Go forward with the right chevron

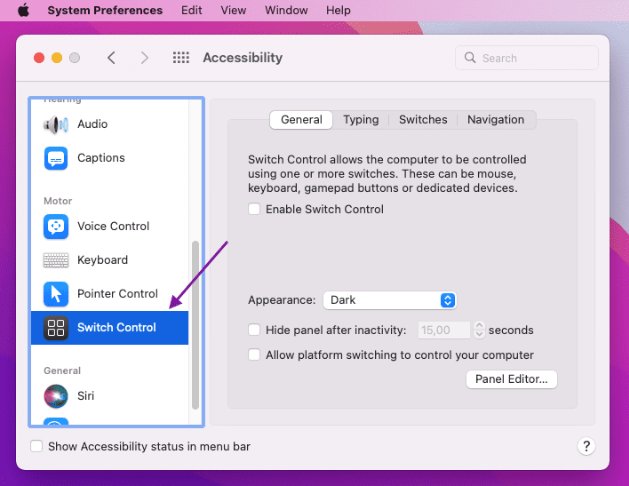[144, 58]
